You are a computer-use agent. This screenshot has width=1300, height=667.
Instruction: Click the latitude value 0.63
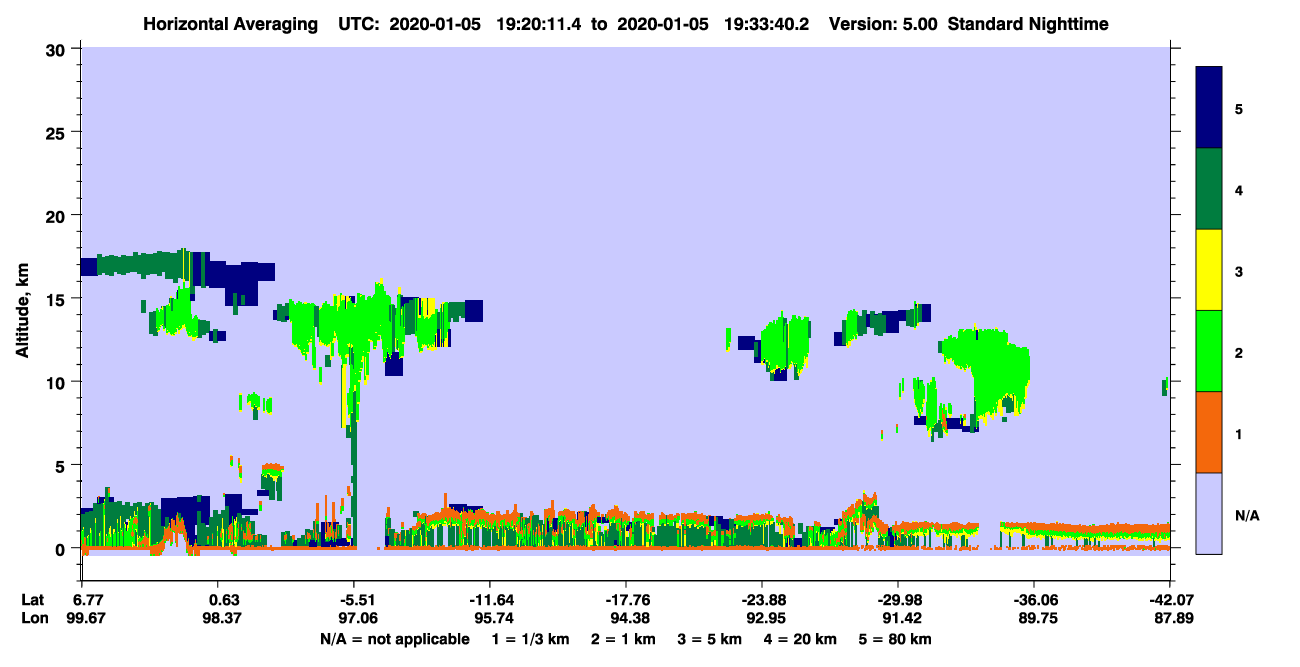coord(224,600)
